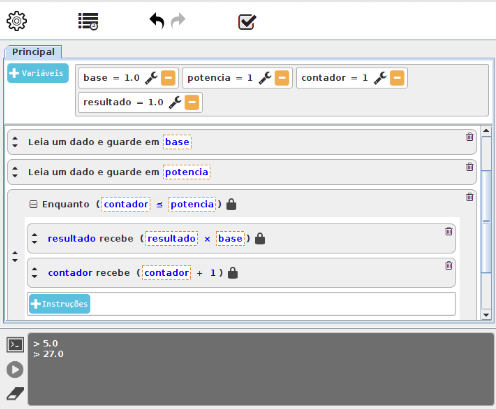Viewport: 496px width, 409px height.
Task: Edit base variable with wrench icon
Action: pyautogui.click(x=151, y=78)
